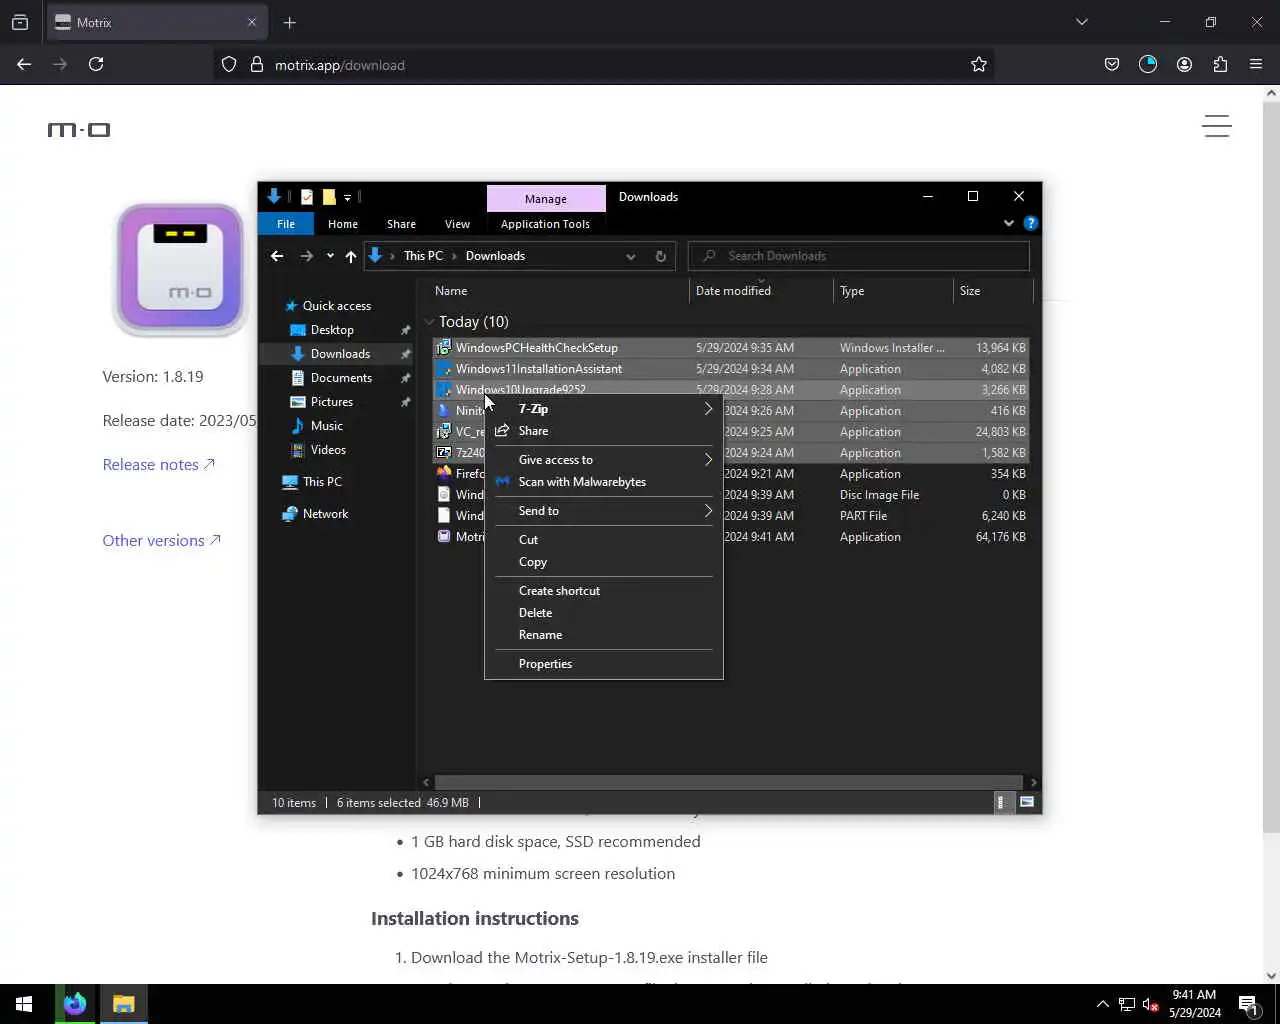Open the Firefox account icon

coord(1184,64)
